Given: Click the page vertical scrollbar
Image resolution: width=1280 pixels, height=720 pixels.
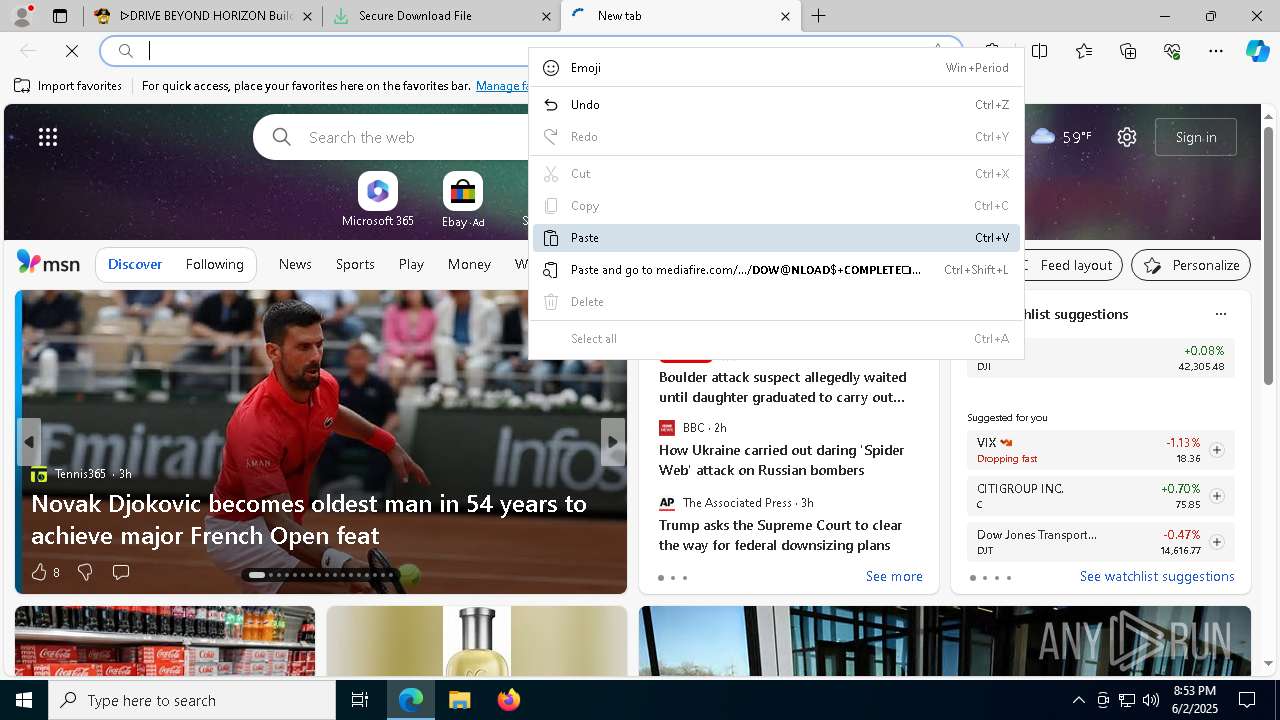Looking at the screenshot, I should (x=1269, y=255).
